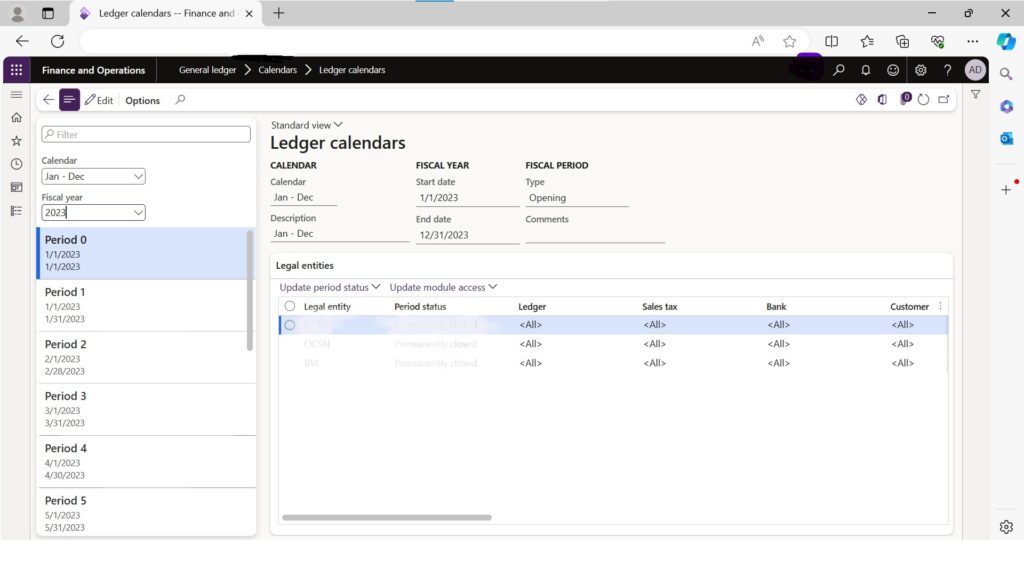Click the back arrow in action pane
The image size is (1024, 576).
[48, 100]
